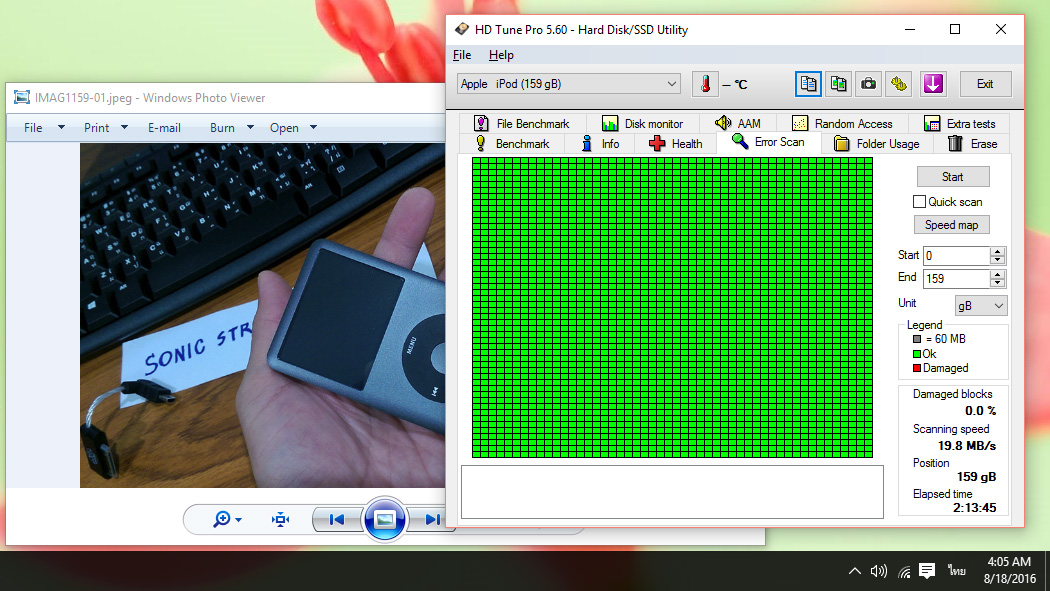This screenshot has width=1050, height=591.
Task: Click the camera save screenshot icon
Action: pos(869,84)
